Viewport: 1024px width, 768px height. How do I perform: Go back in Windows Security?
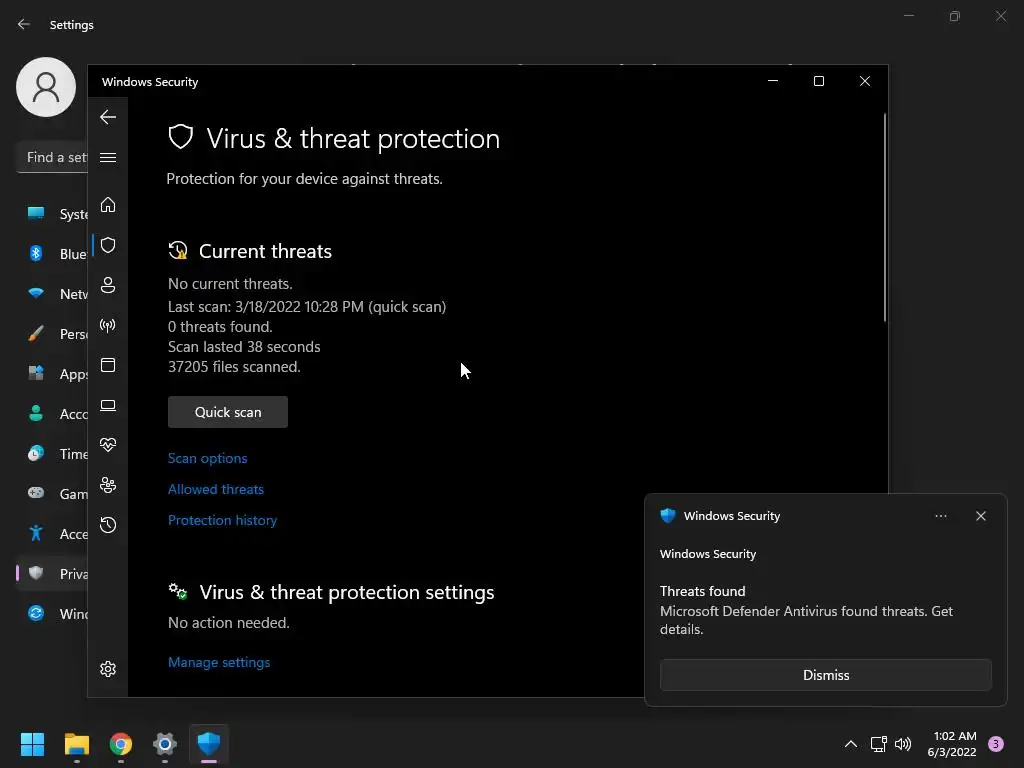tap(108, 117)
